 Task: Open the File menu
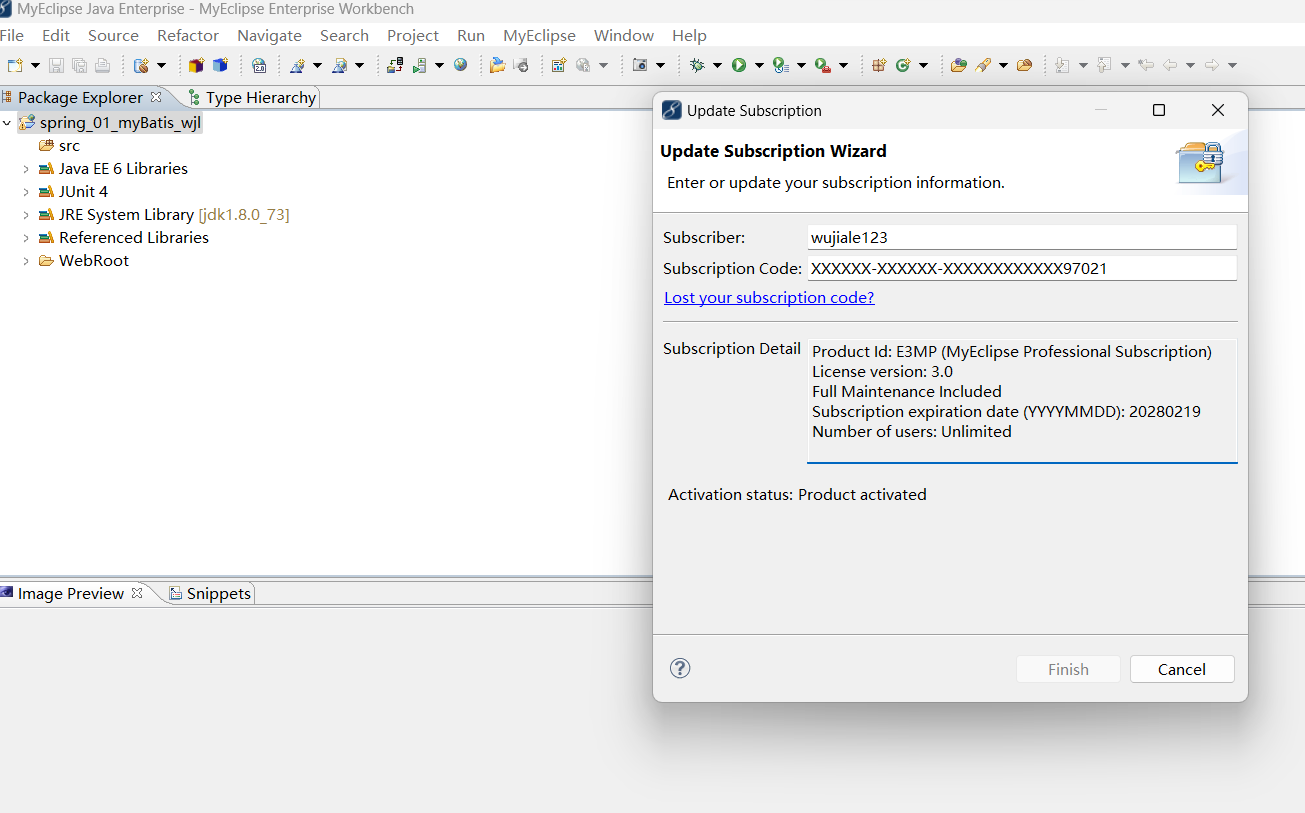12,35
